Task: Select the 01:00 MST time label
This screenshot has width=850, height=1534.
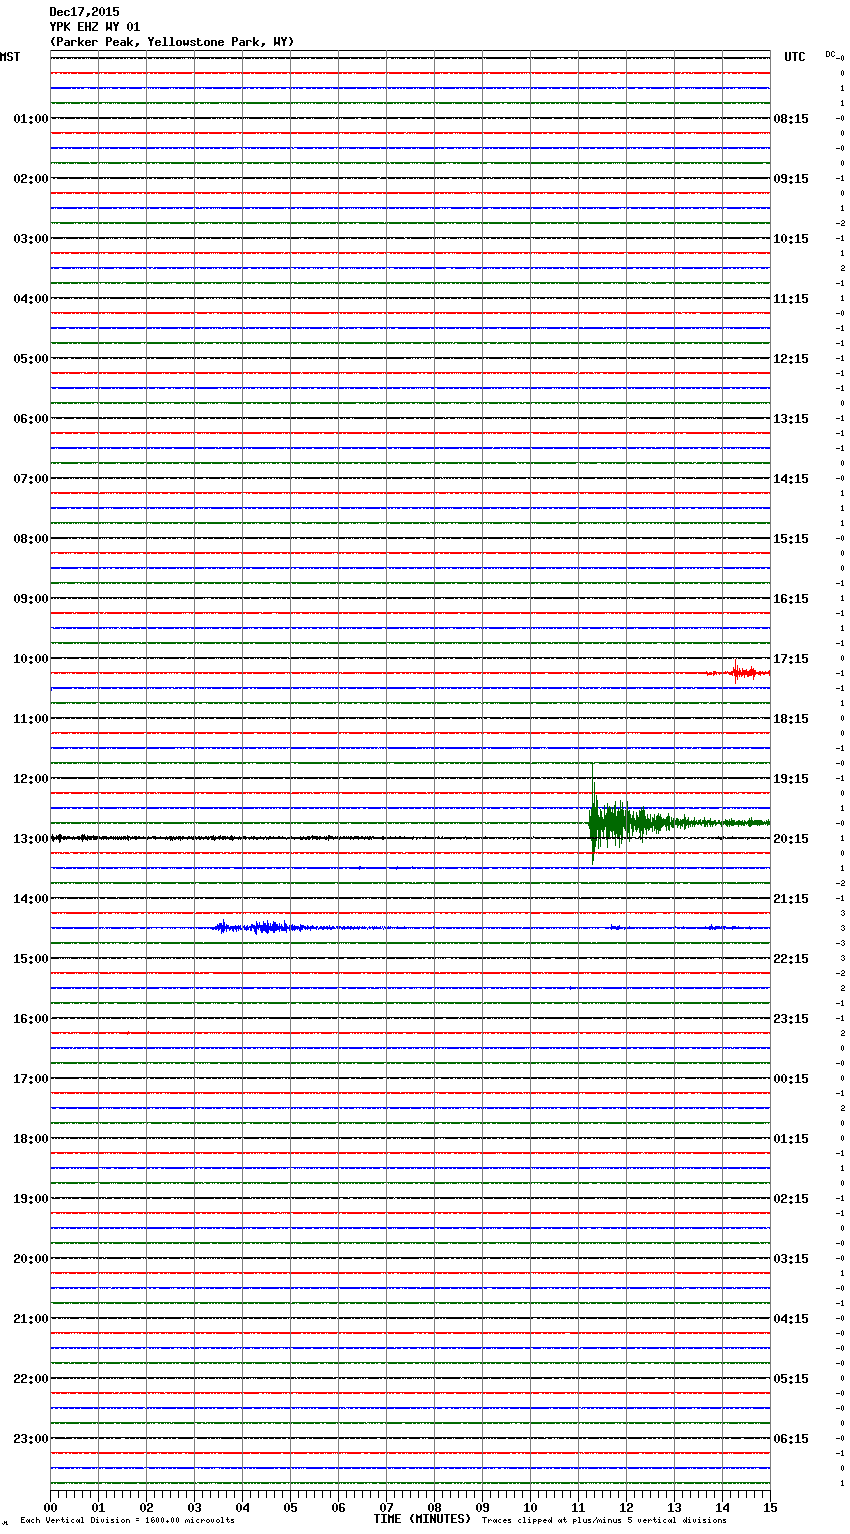Action: click(x=31, y=119)
